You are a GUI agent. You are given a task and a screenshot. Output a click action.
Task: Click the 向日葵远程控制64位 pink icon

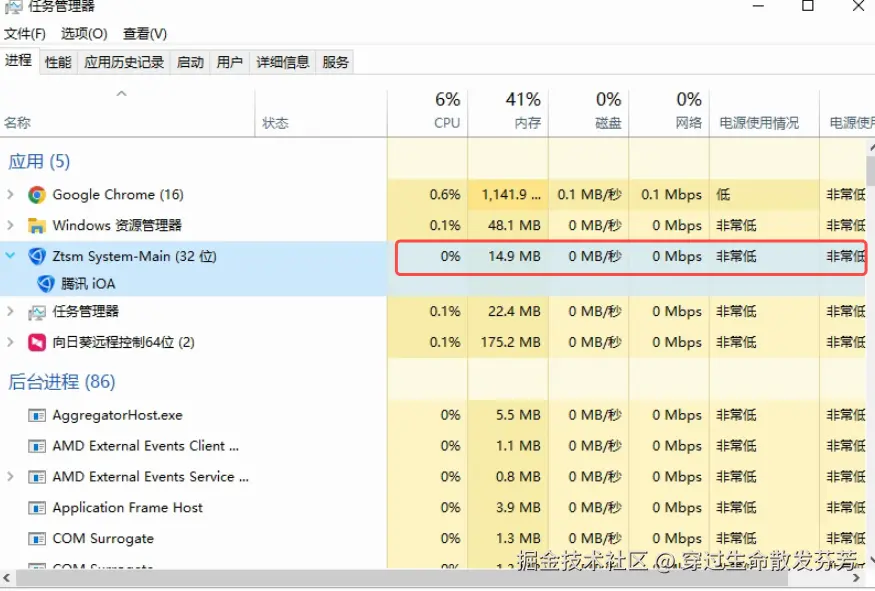tap(37, 342)
